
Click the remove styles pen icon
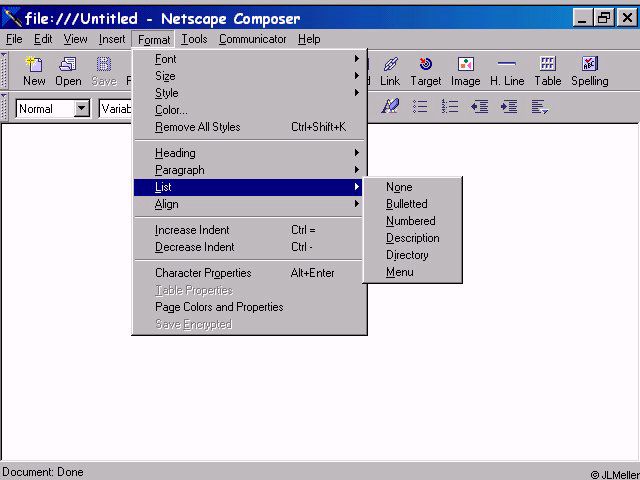point(390,107)
